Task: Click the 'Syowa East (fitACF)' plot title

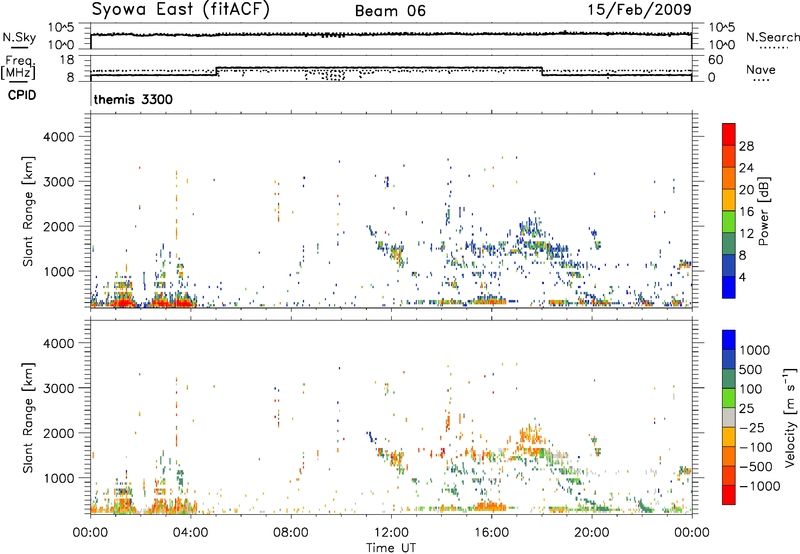Action: [x=180, y=10]
